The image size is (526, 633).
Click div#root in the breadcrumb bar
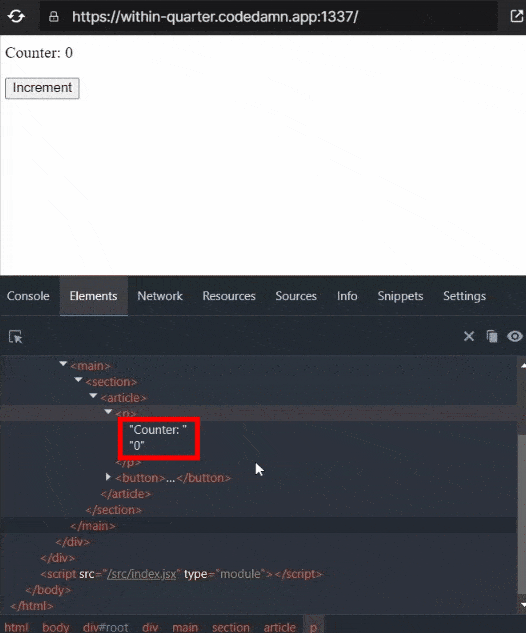coord(105,627)
